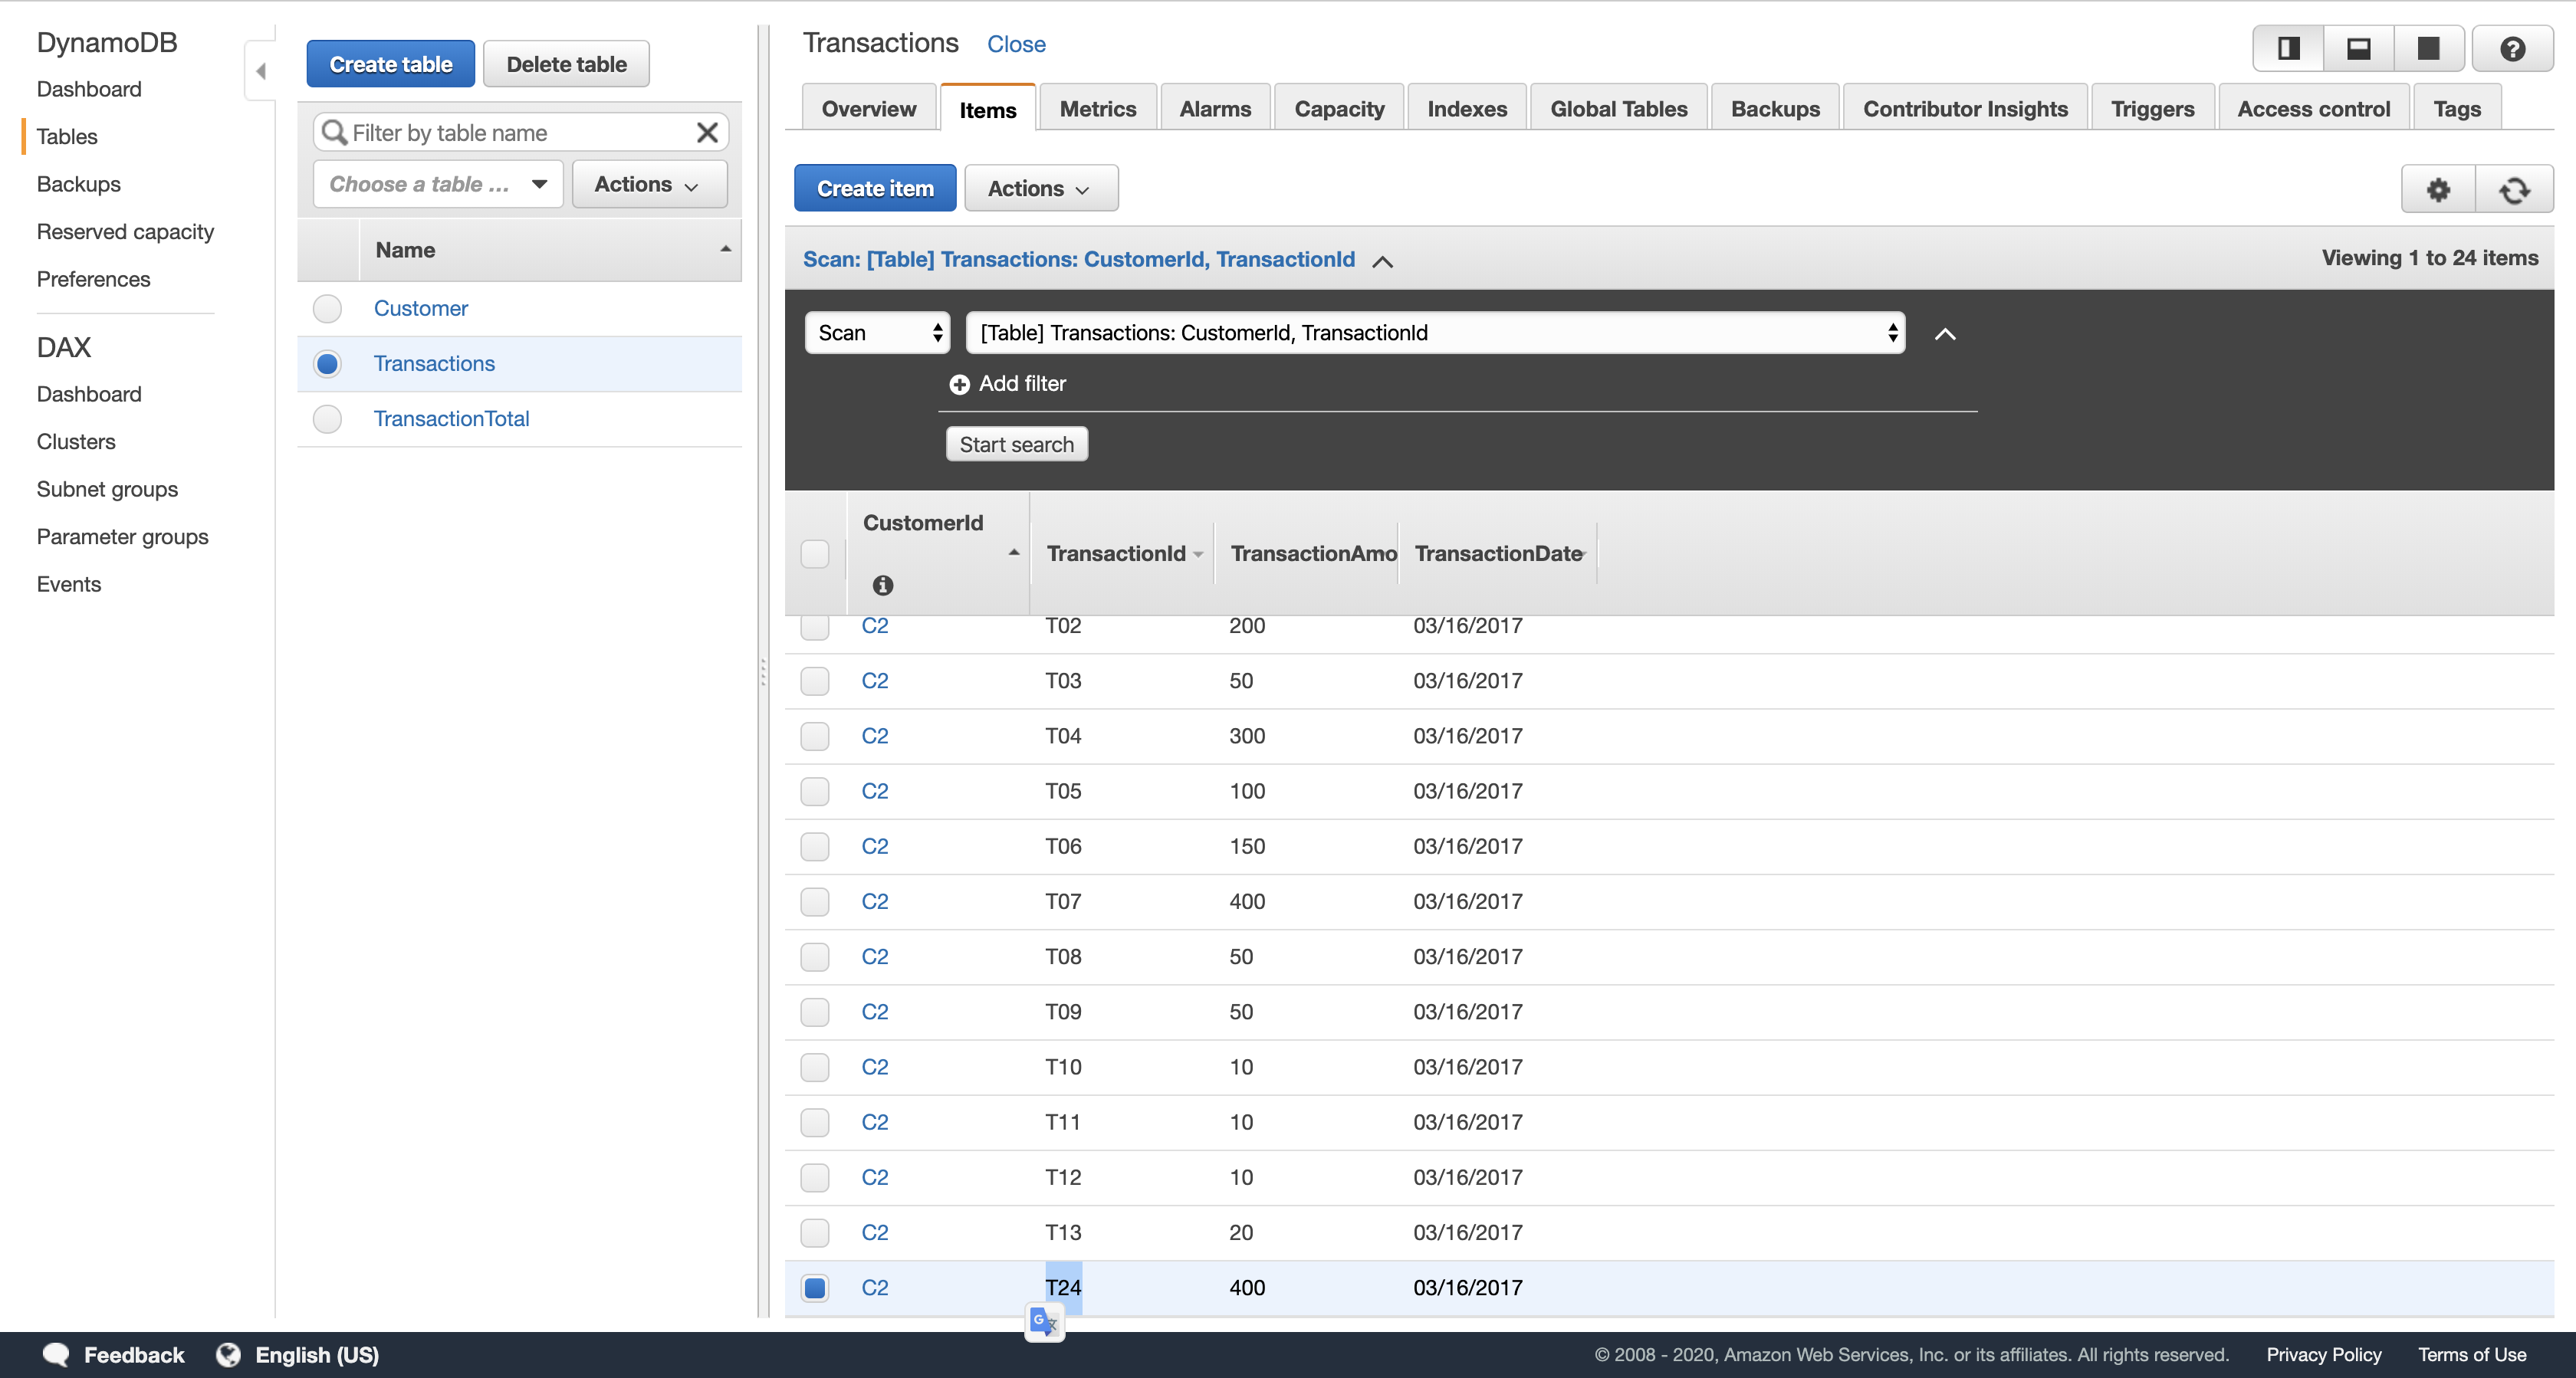This screenshot has height=1378, width=2576.
Task: Clear the table name filter X icon
Action: 707,133
